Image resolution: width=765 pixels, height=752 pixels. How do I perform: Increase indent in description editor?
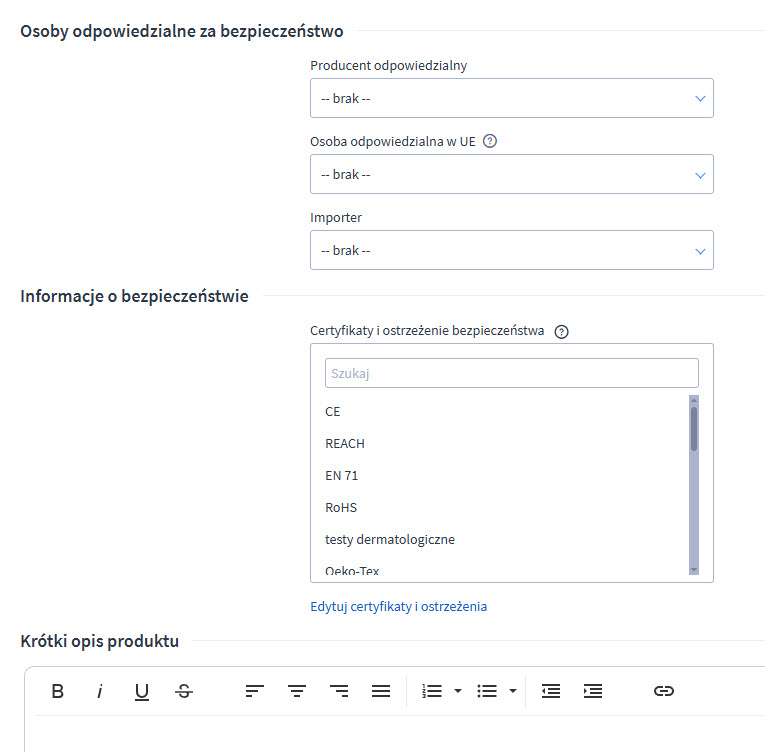593,691
